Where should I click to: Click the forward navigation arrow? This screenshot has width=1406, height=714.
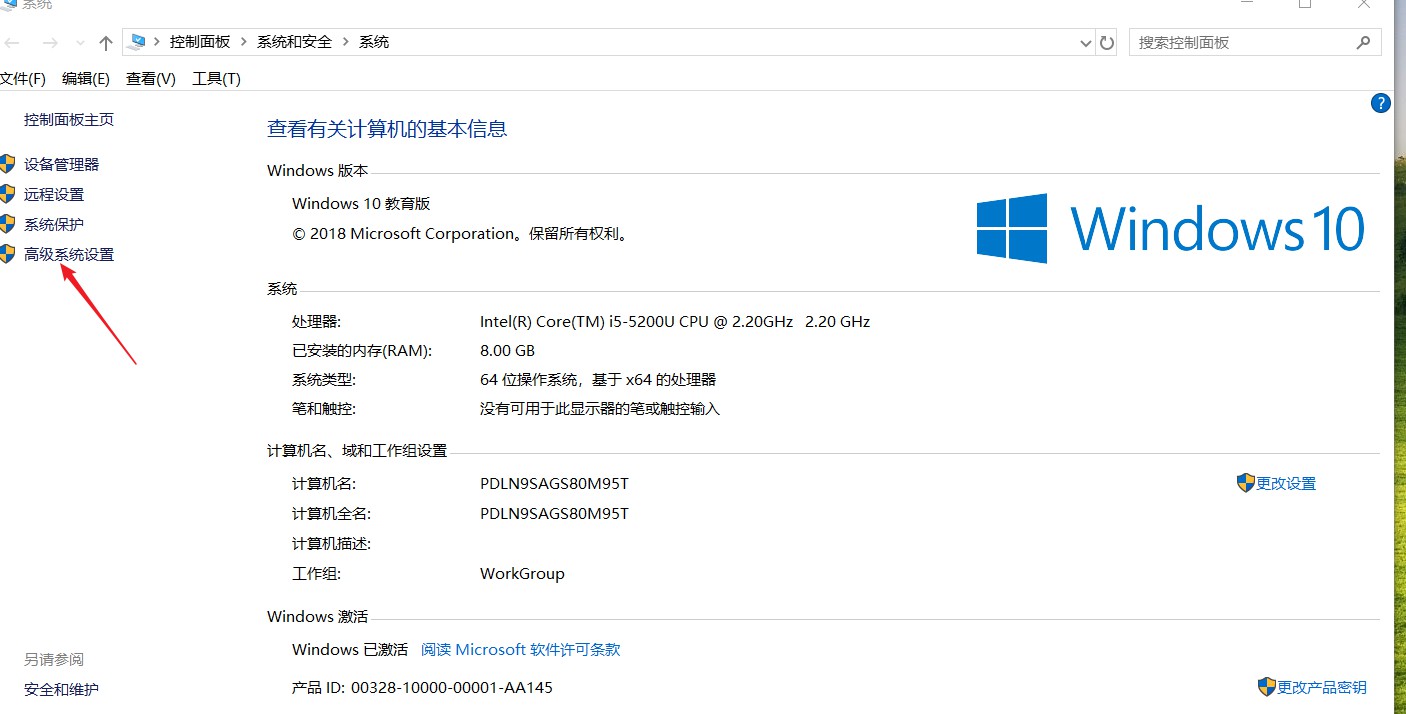pos(50,43)
